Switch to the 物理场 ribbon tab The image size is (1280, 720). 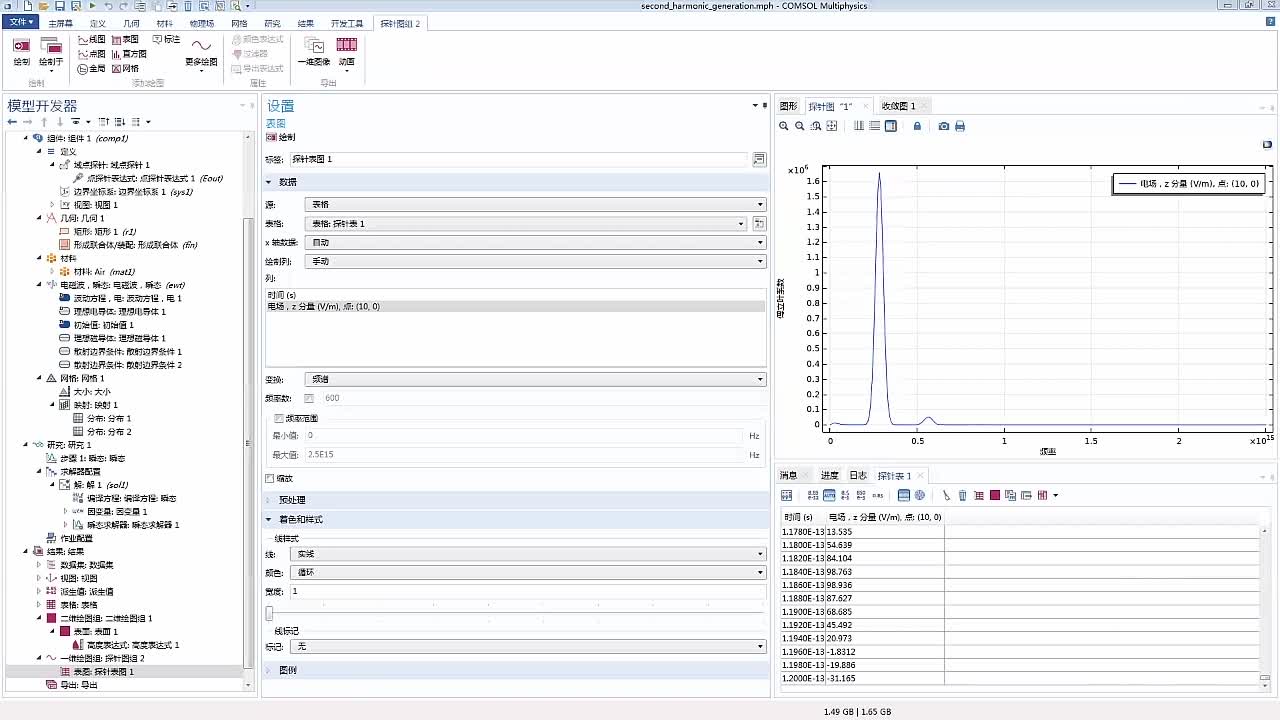click(202, 23)
